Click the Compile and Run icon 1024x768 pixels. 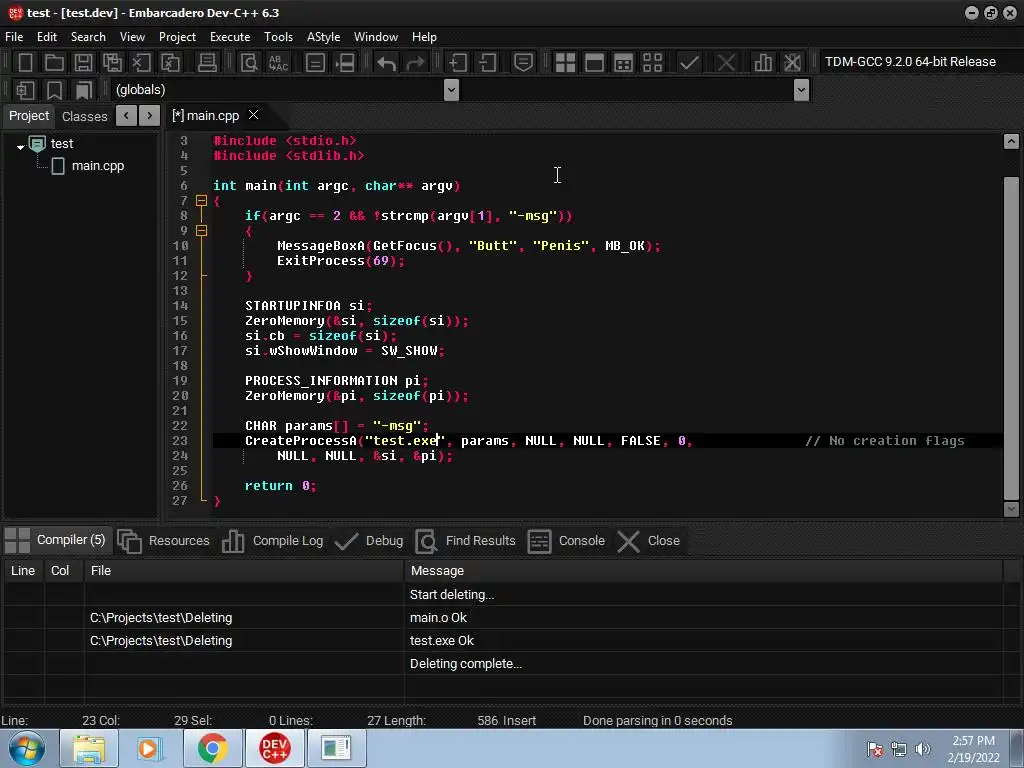click(624, 63)
